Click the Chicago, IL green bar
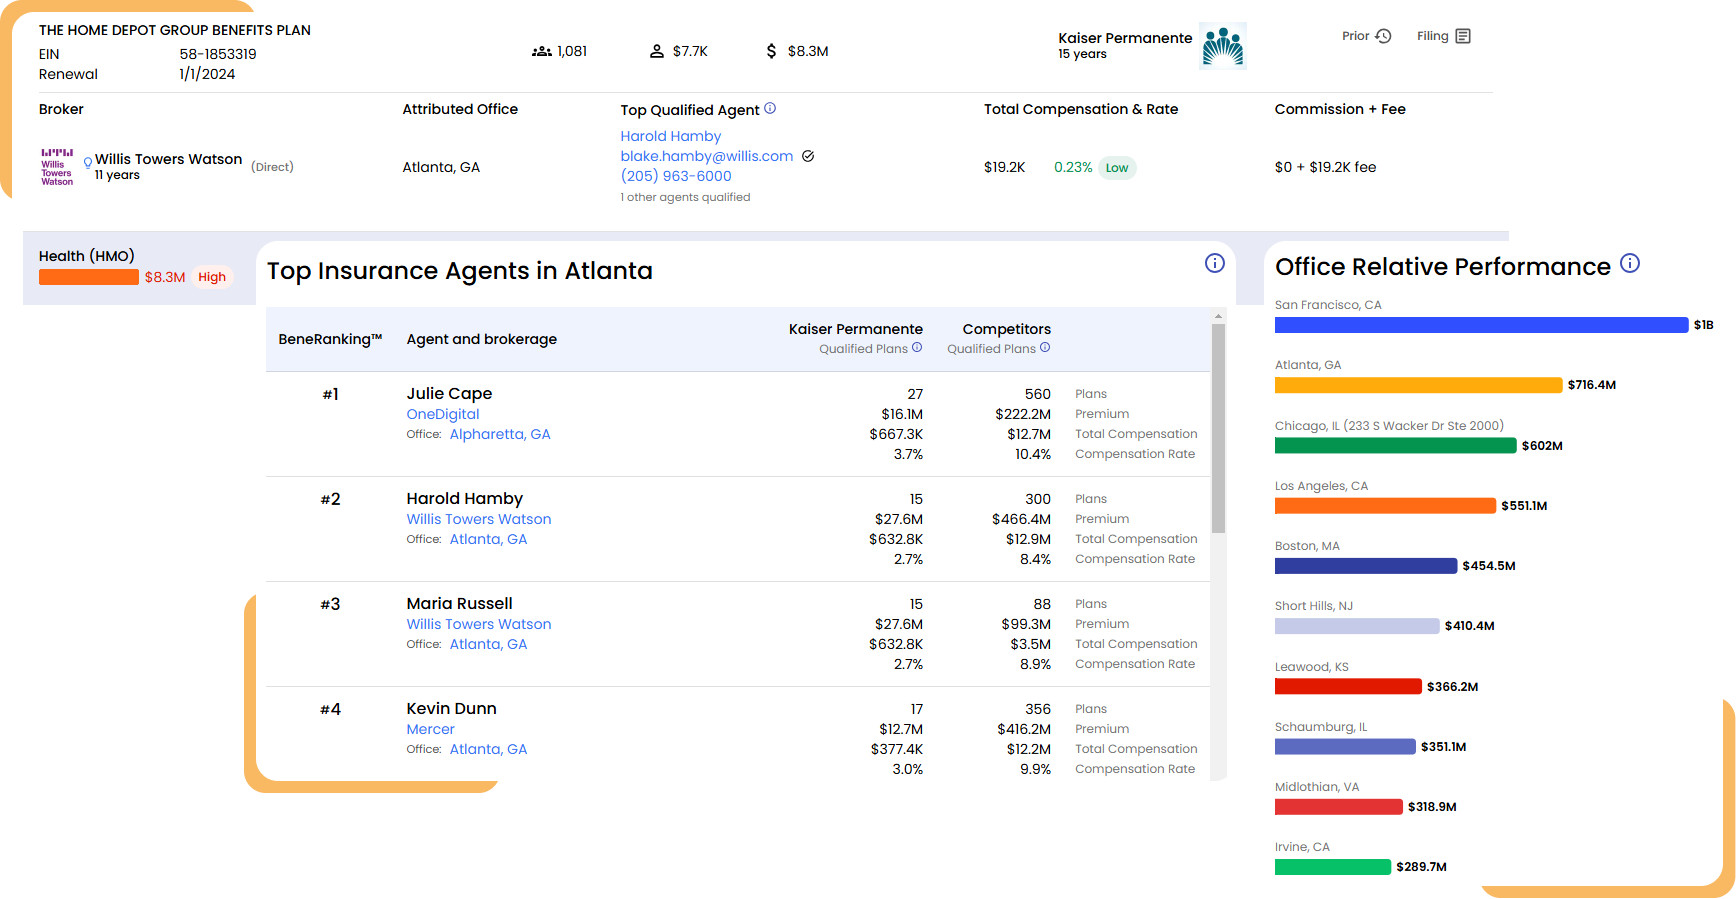Viewport: 1736px width, 899px height. (x=1395, y=445)
